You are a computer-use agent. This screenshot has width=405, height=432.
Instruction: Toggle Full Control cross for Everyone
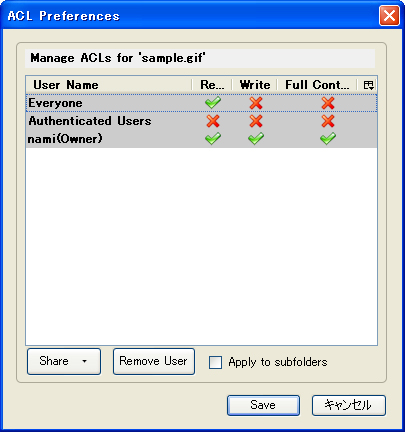(328, 103)
